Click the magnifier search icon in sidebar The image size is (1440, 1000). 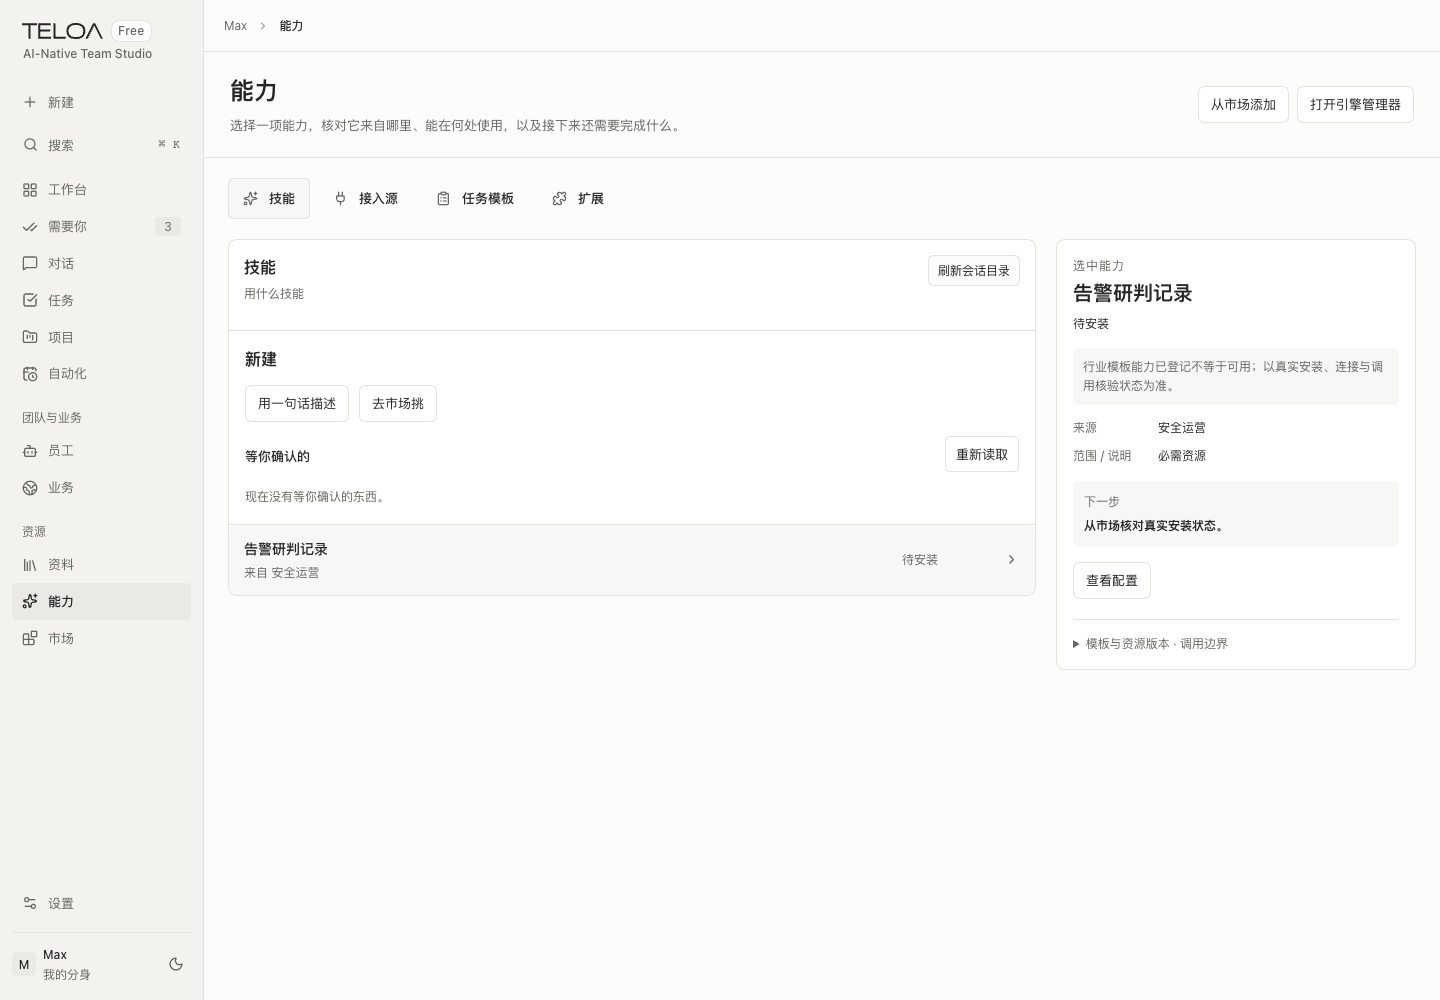30,145
